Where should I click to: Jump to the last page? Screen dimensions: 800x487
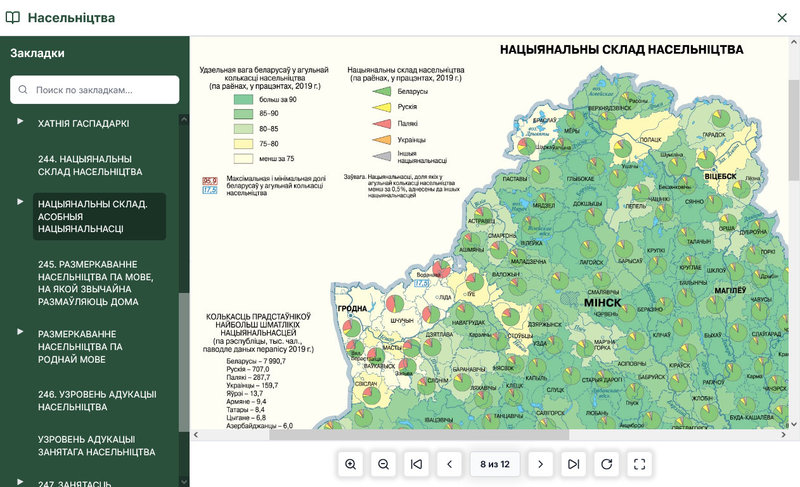coord(573,464)
